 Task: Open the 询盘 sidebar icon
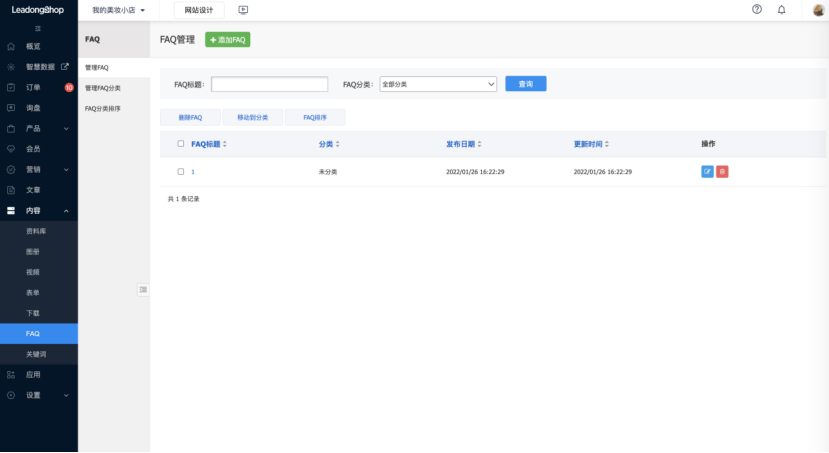point(11,108)
